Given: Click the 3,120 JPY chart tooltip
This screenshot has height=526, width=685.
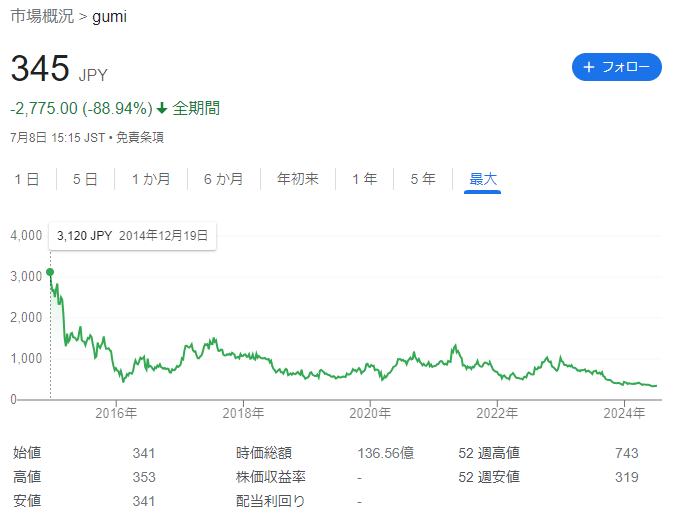Looking at the screenshot, I should coord(132,236).
